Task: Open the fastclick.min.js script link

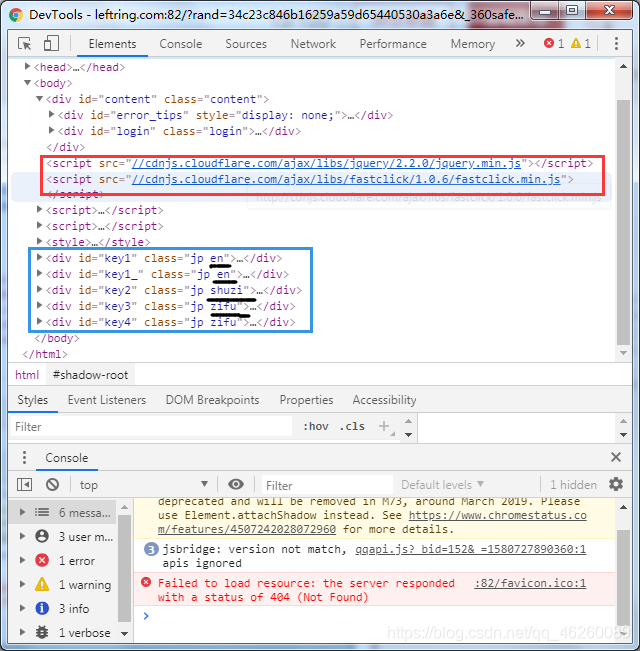Action: [346, 179]
